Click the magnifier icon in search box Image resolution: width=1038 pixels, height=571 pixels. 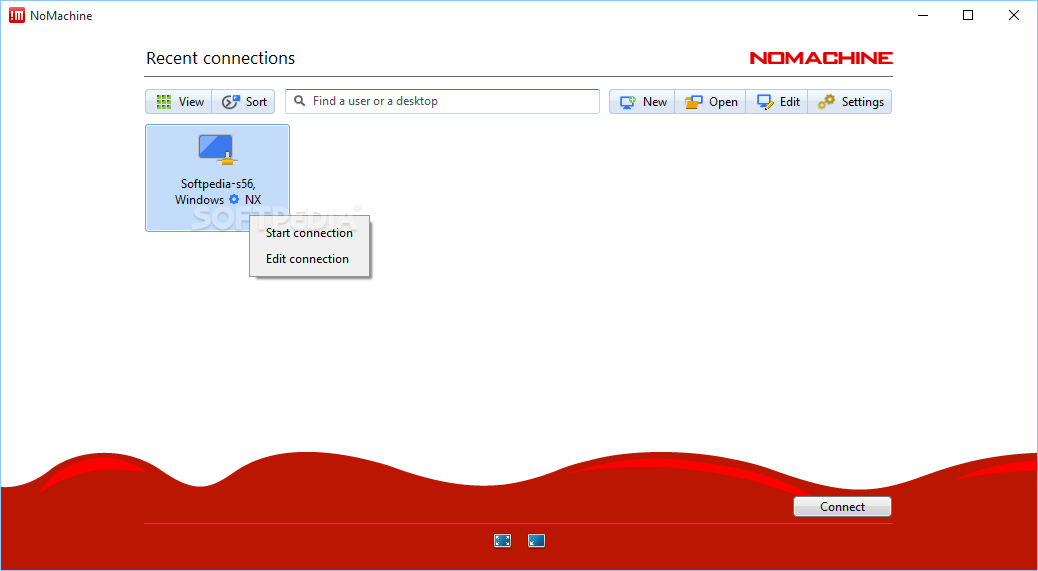[300, 101]
